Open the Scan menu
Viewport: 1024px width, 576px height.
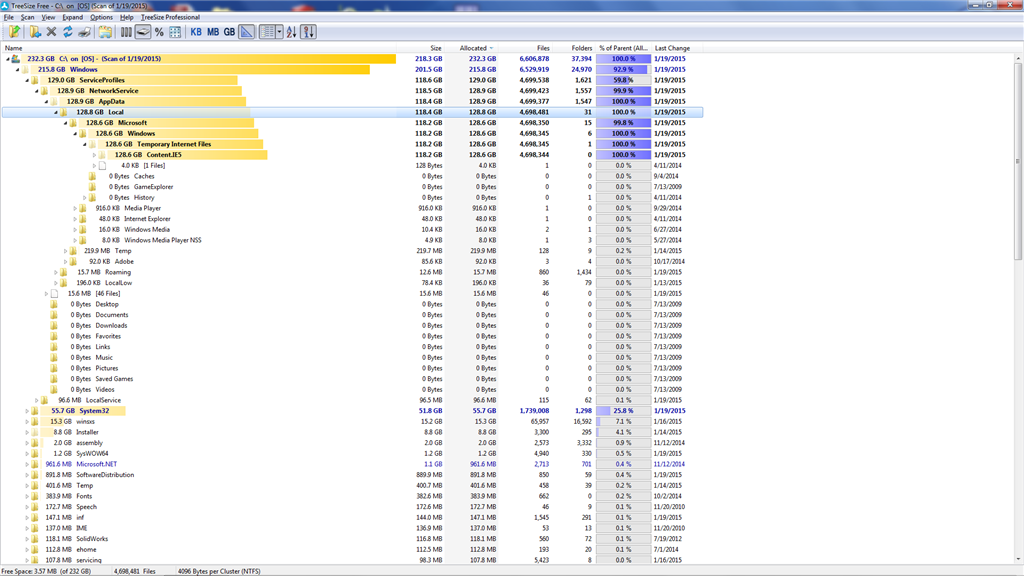pyautogui.click(x=27, y=17)
